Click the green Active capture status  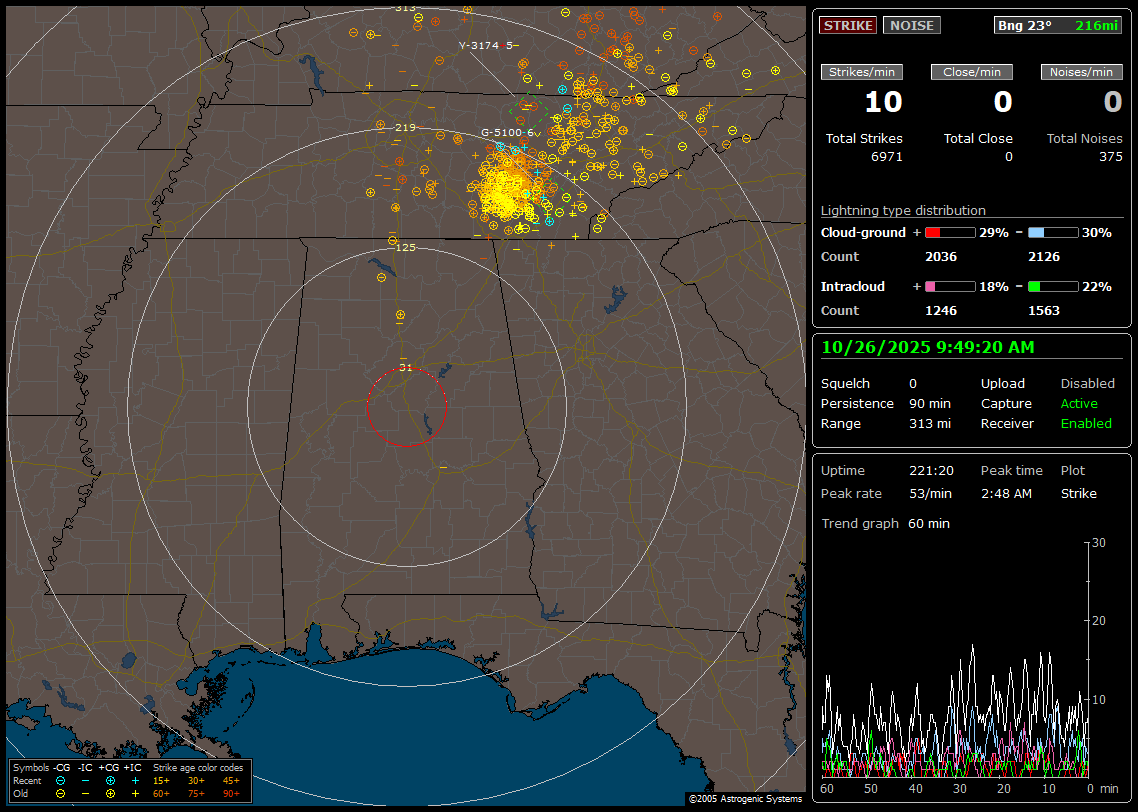tap(1079, 404)
